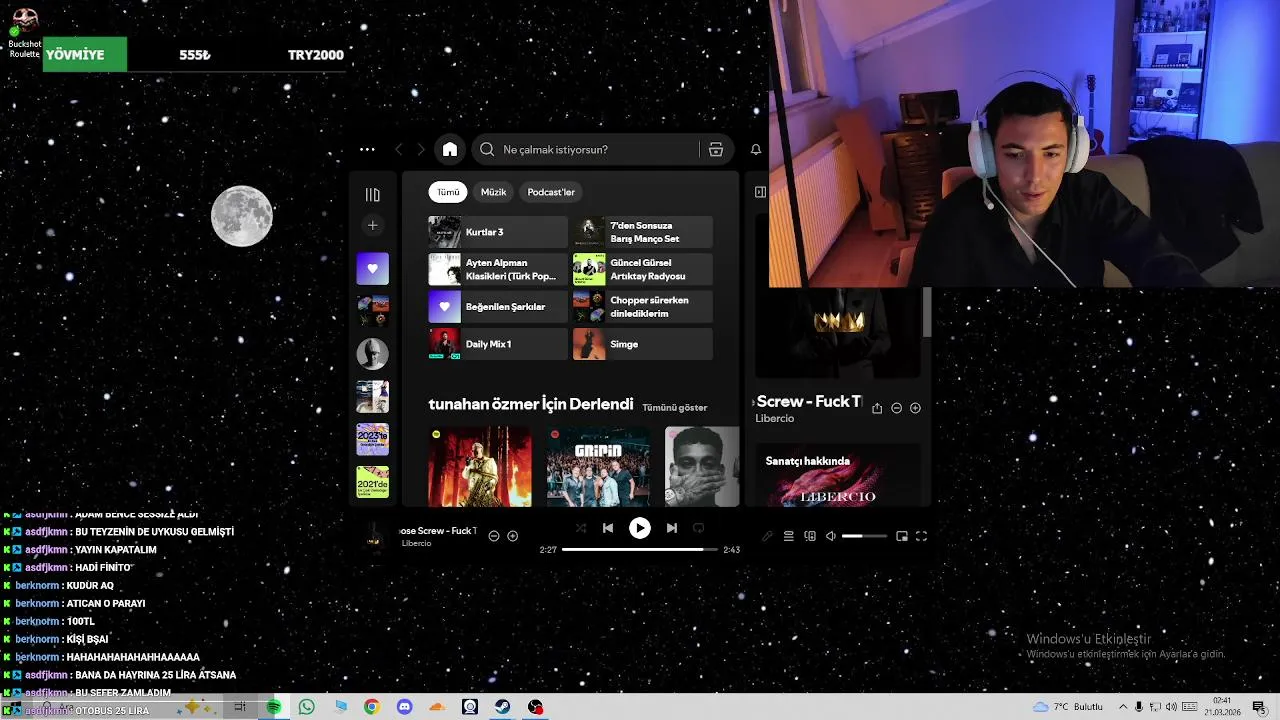Mute the volume speaker icon
Screen dimensions: 1280x720
(830, 536)
